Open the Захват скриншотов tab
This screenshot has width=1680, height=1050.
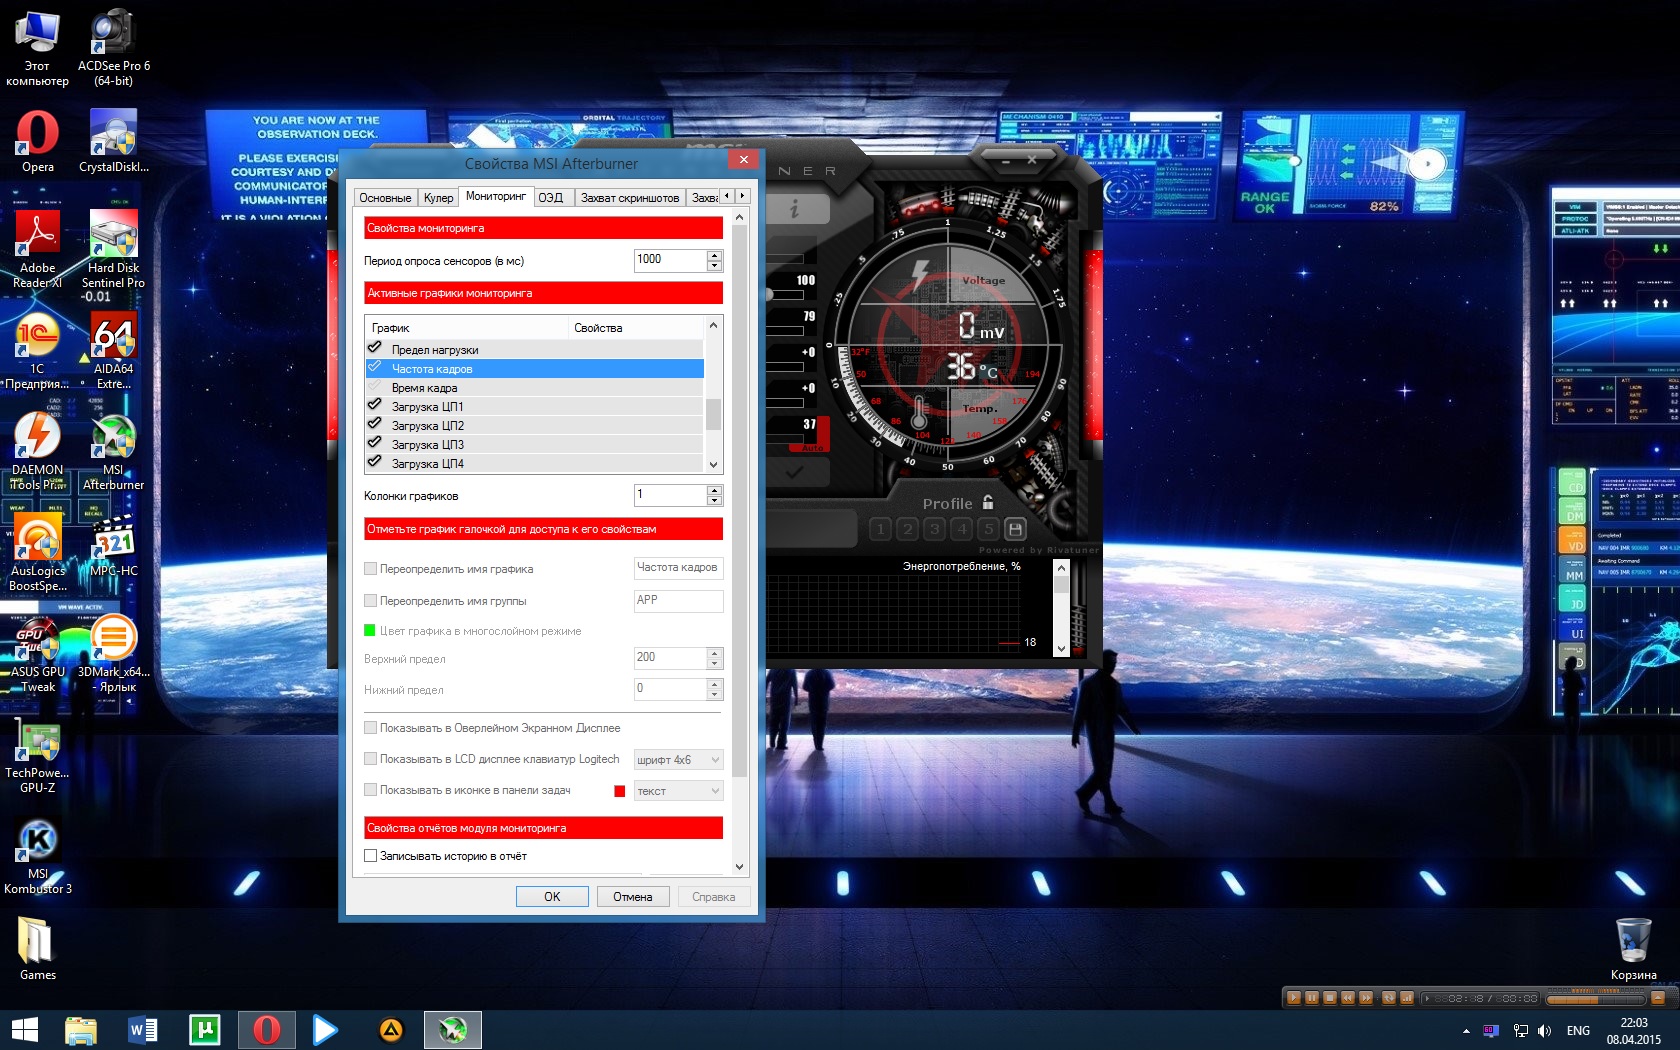coord(629,198)
